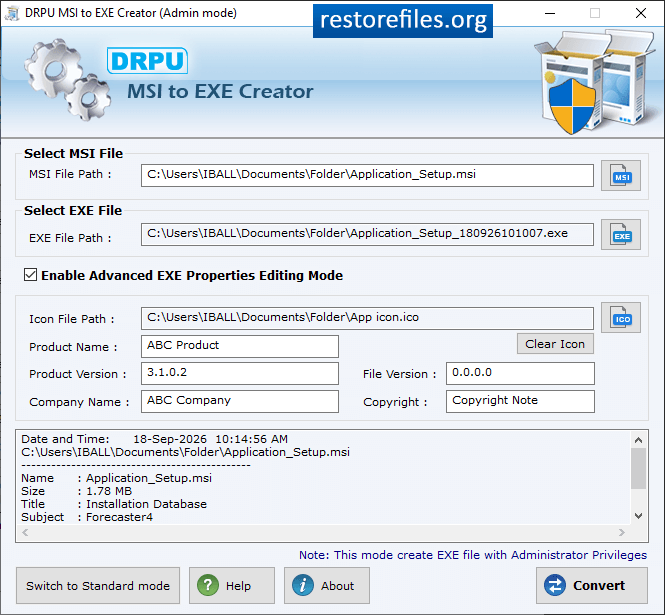This screenshot has height=615, width=665.
Task: Switch to Standard mode
Action: pyautogui.click(x=98, y=585)
